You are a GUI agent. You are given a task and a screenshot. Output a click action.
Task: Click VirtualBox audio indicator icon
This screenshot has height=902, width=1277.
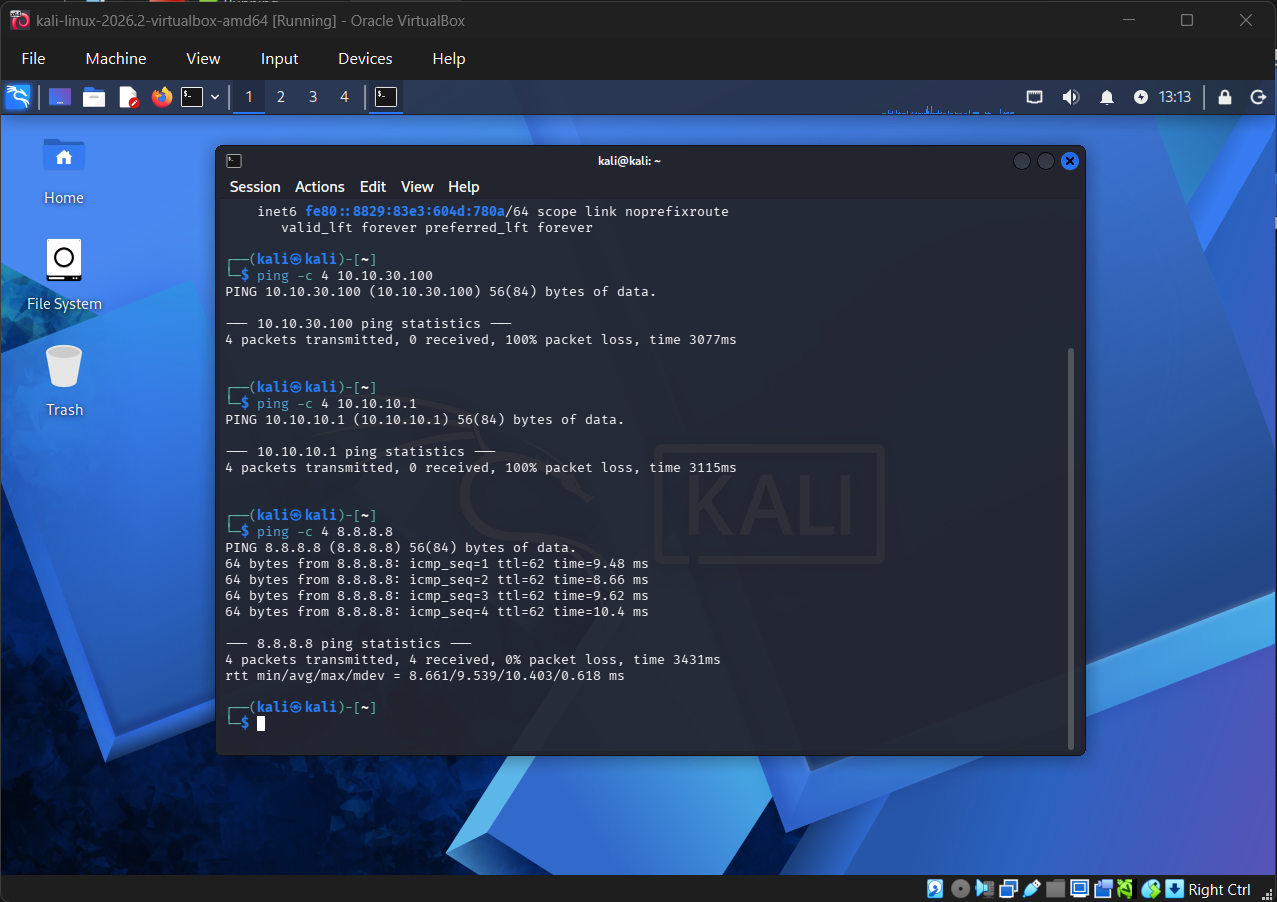[985, 889]
